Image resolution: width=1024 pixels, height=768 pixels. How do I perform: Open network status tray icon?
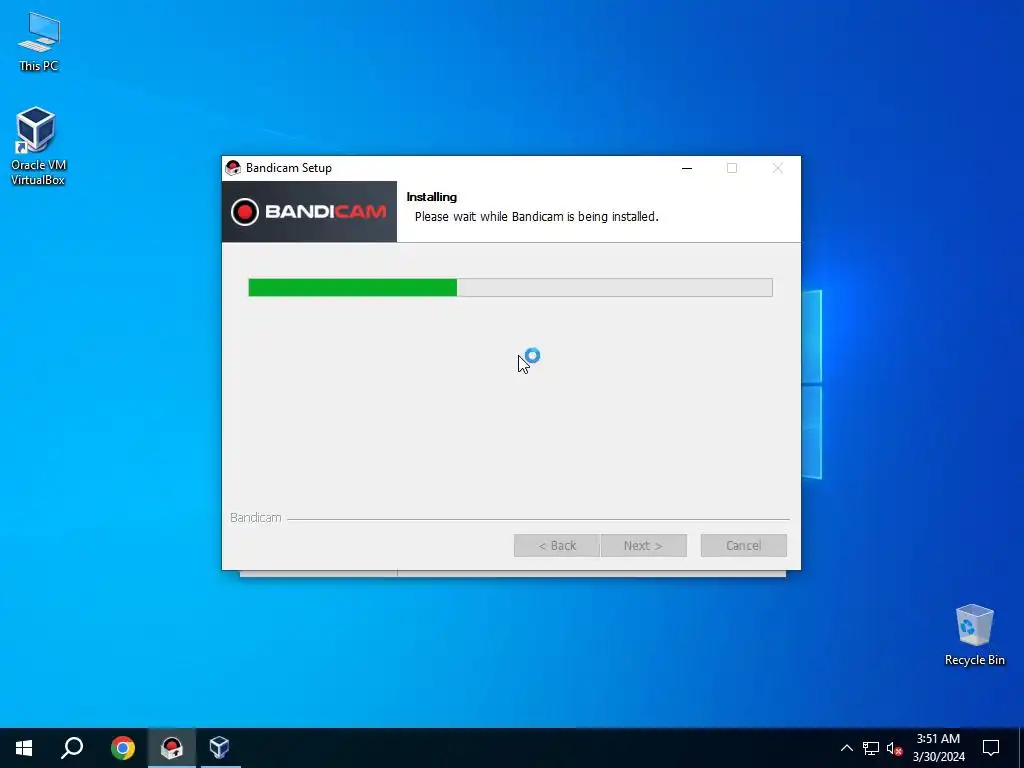coord(871,748)
